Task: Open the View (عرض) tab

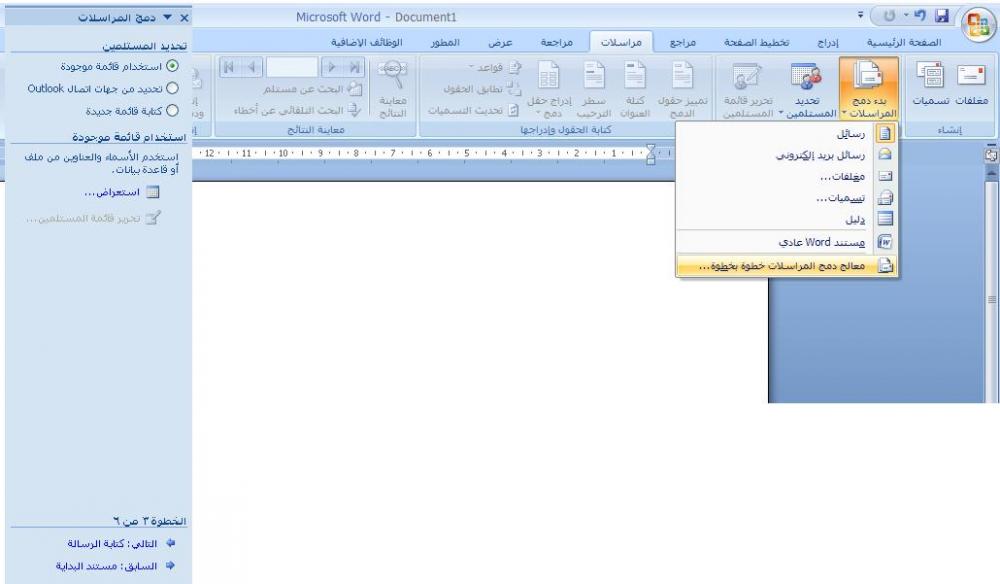Action: coord(500,43)
